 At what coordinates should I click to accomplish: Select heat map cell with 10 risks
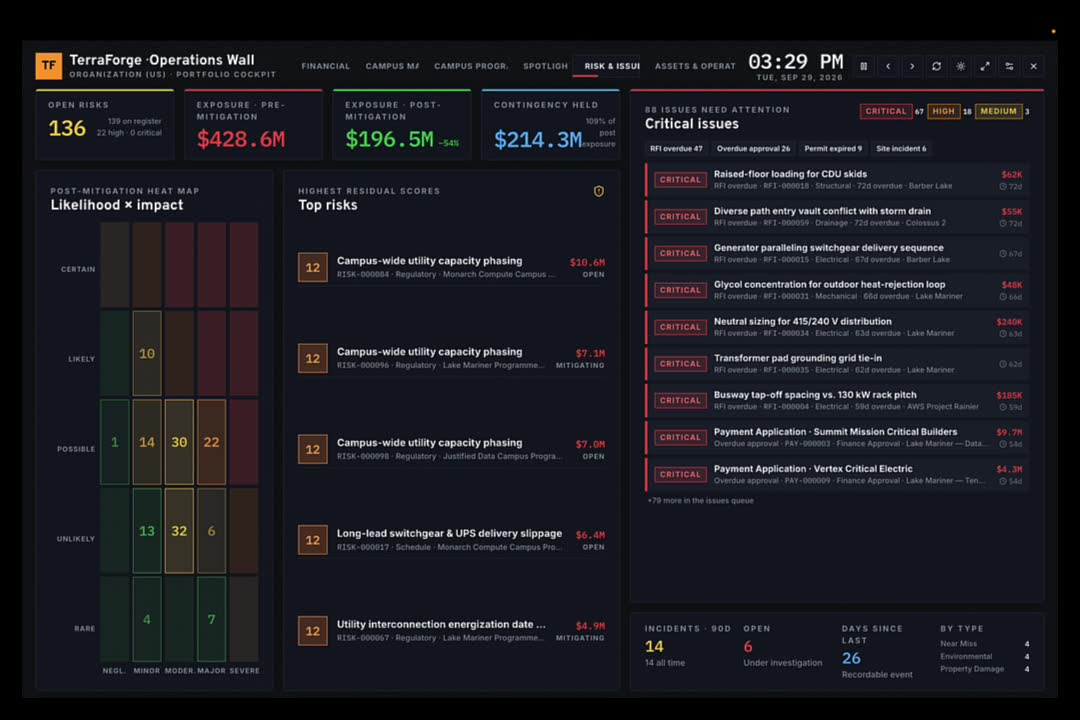click(147, 353)
